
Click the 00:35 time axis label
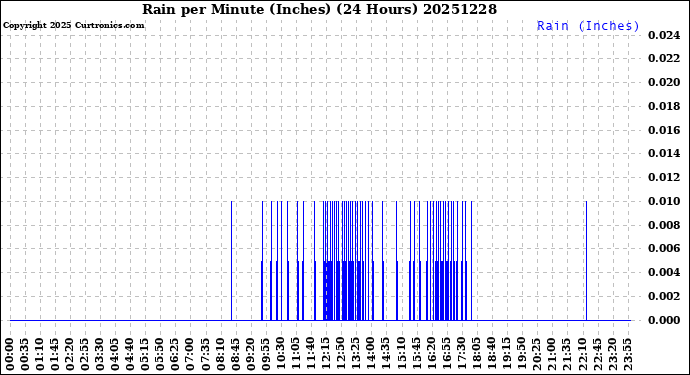coord(25,355)
